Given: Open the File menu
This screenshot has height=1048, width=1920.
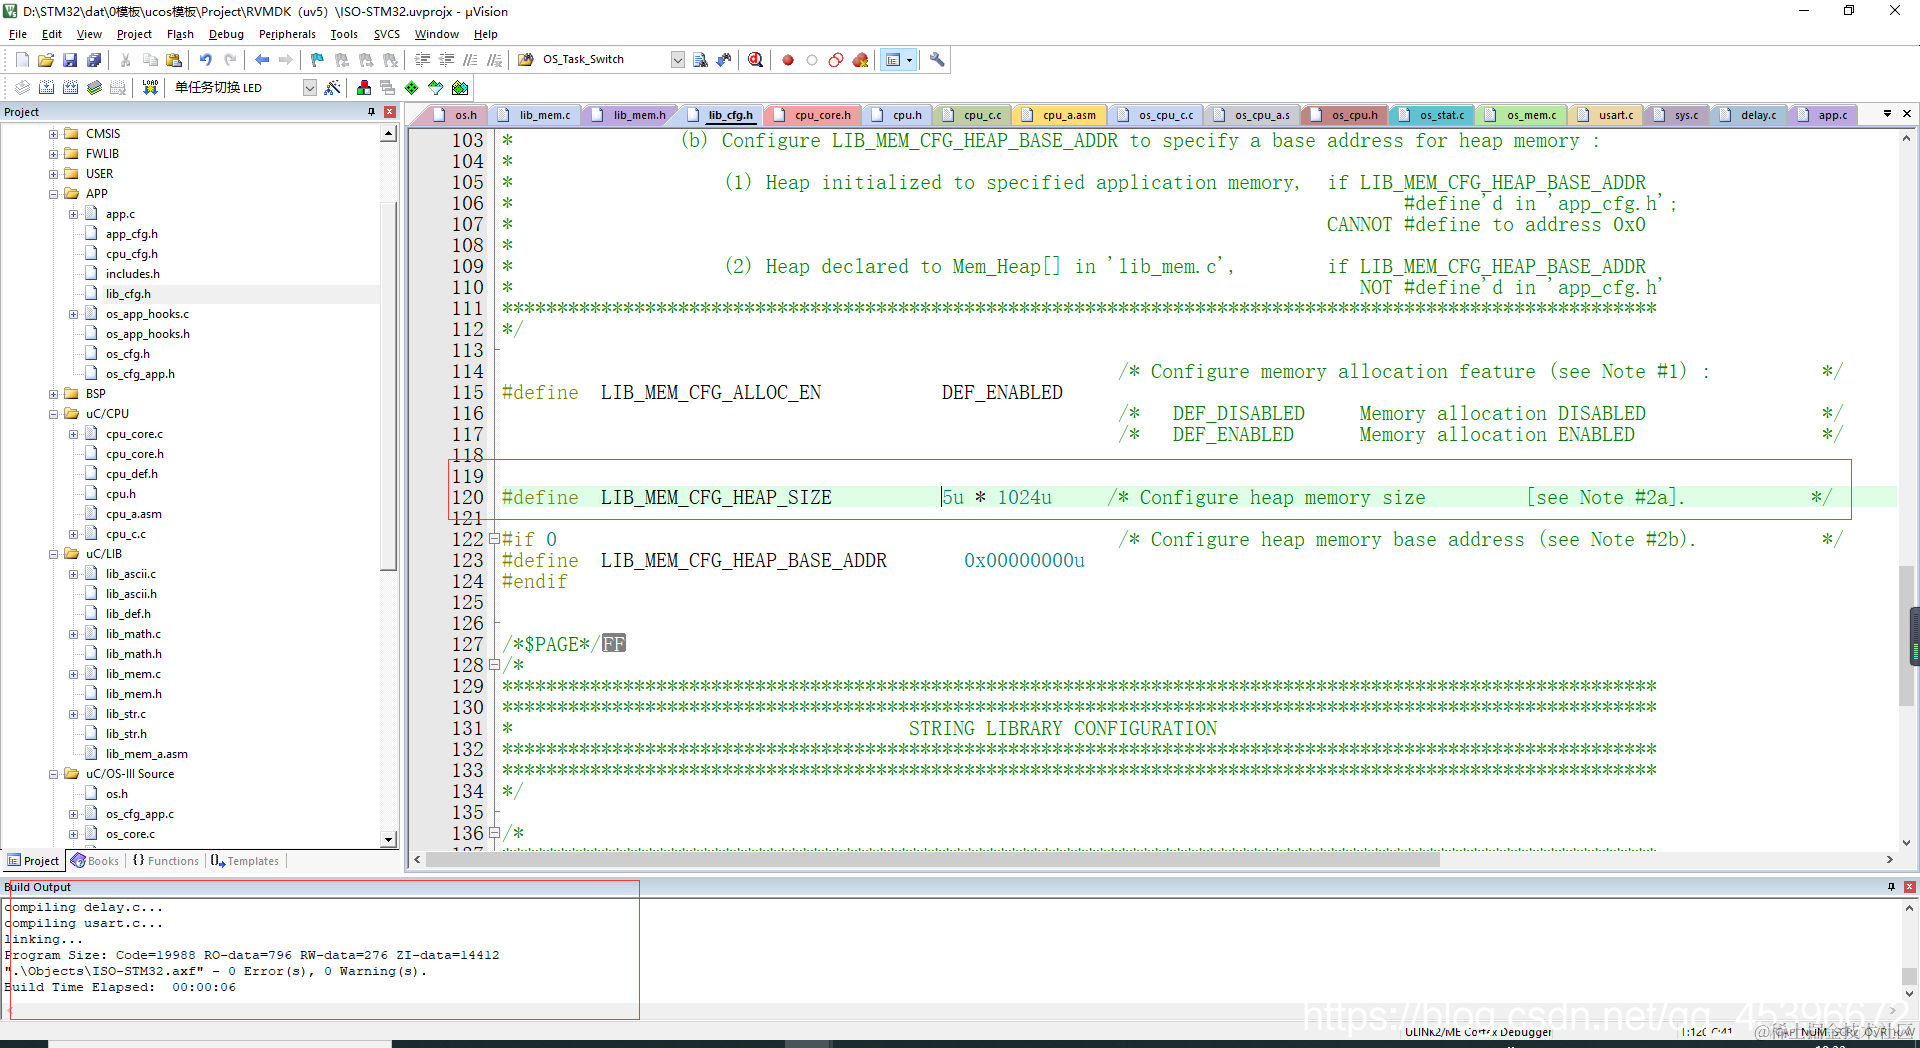Looking at the screenshot, I should (18, 34).
